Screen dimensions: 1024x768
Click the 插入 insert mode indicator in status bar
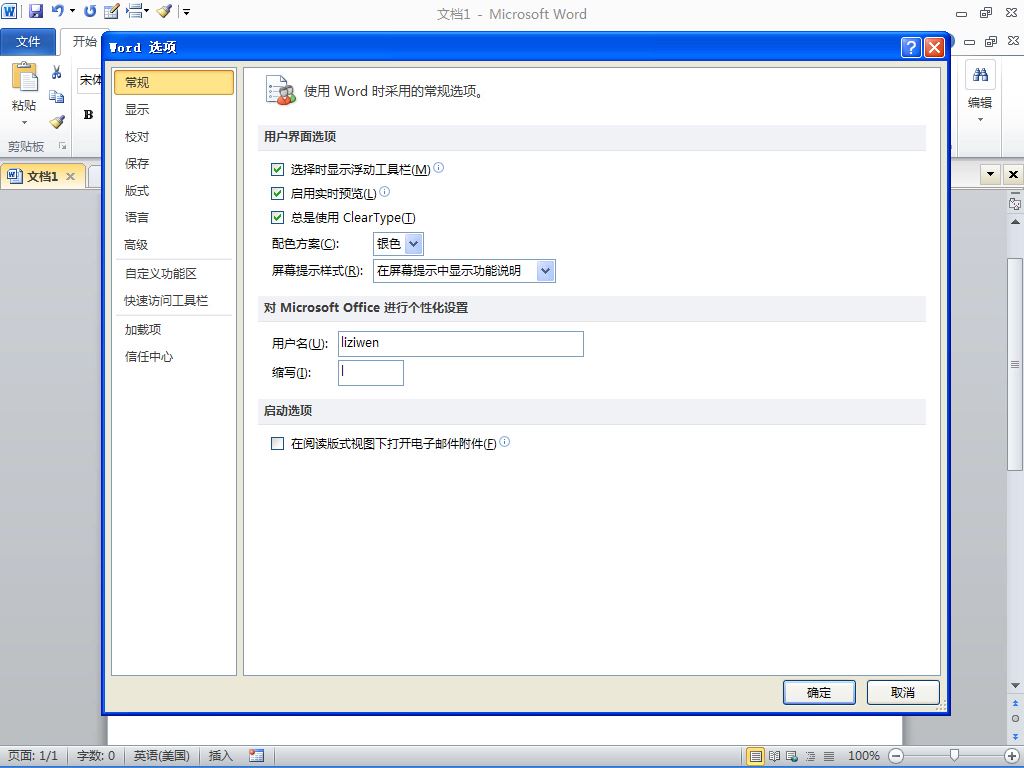coord(221,756)
